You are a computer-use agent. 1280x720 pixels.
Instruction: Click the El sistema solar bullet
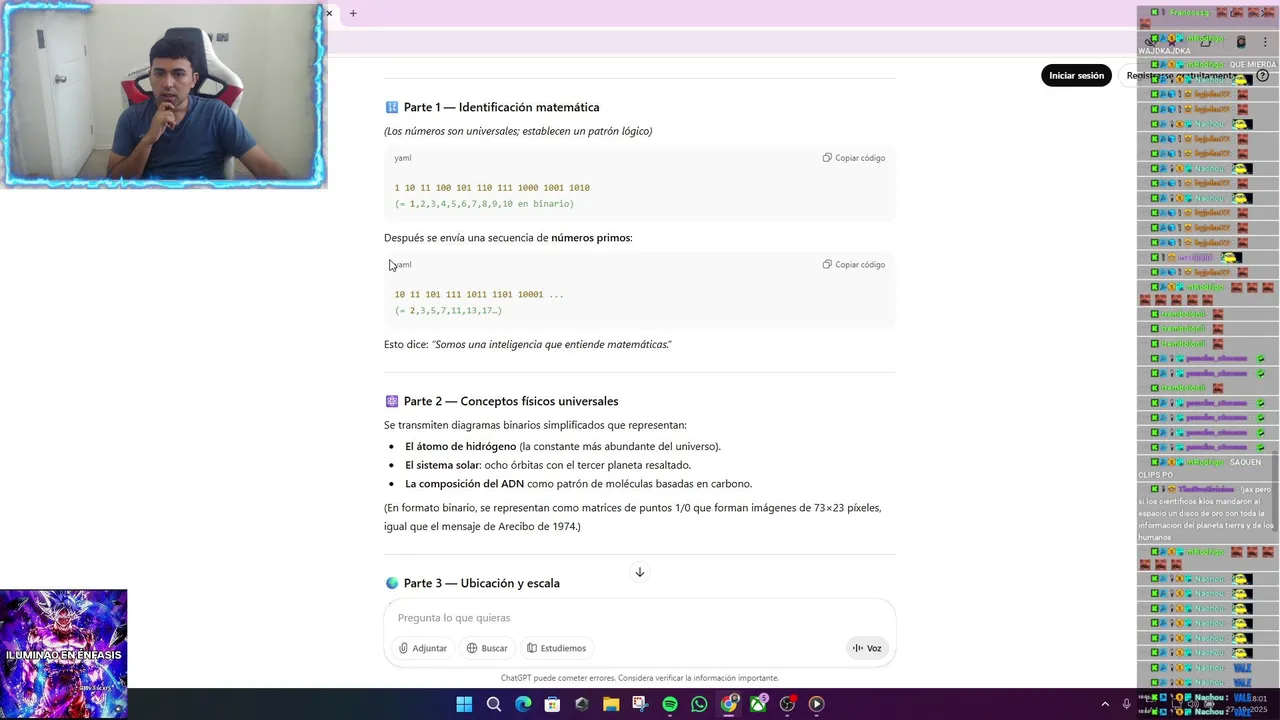pyautogui.click(x=548, y=465)
